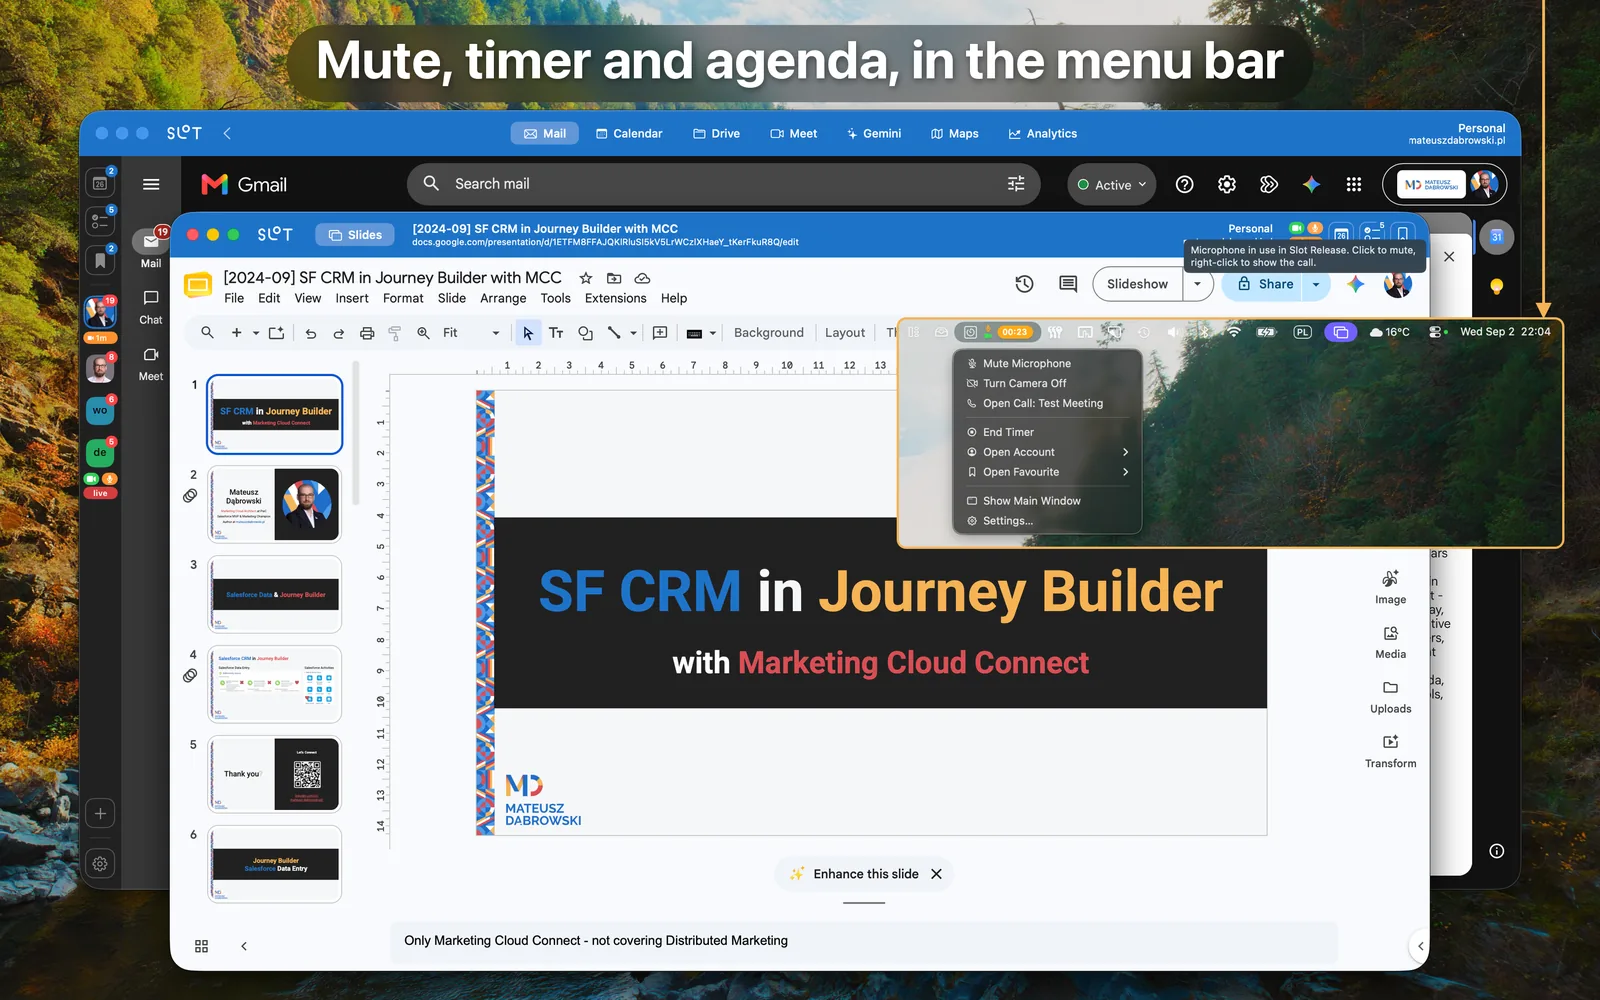
Task: Open the Google apps grid in Gmail
Action: (1354, 184)
